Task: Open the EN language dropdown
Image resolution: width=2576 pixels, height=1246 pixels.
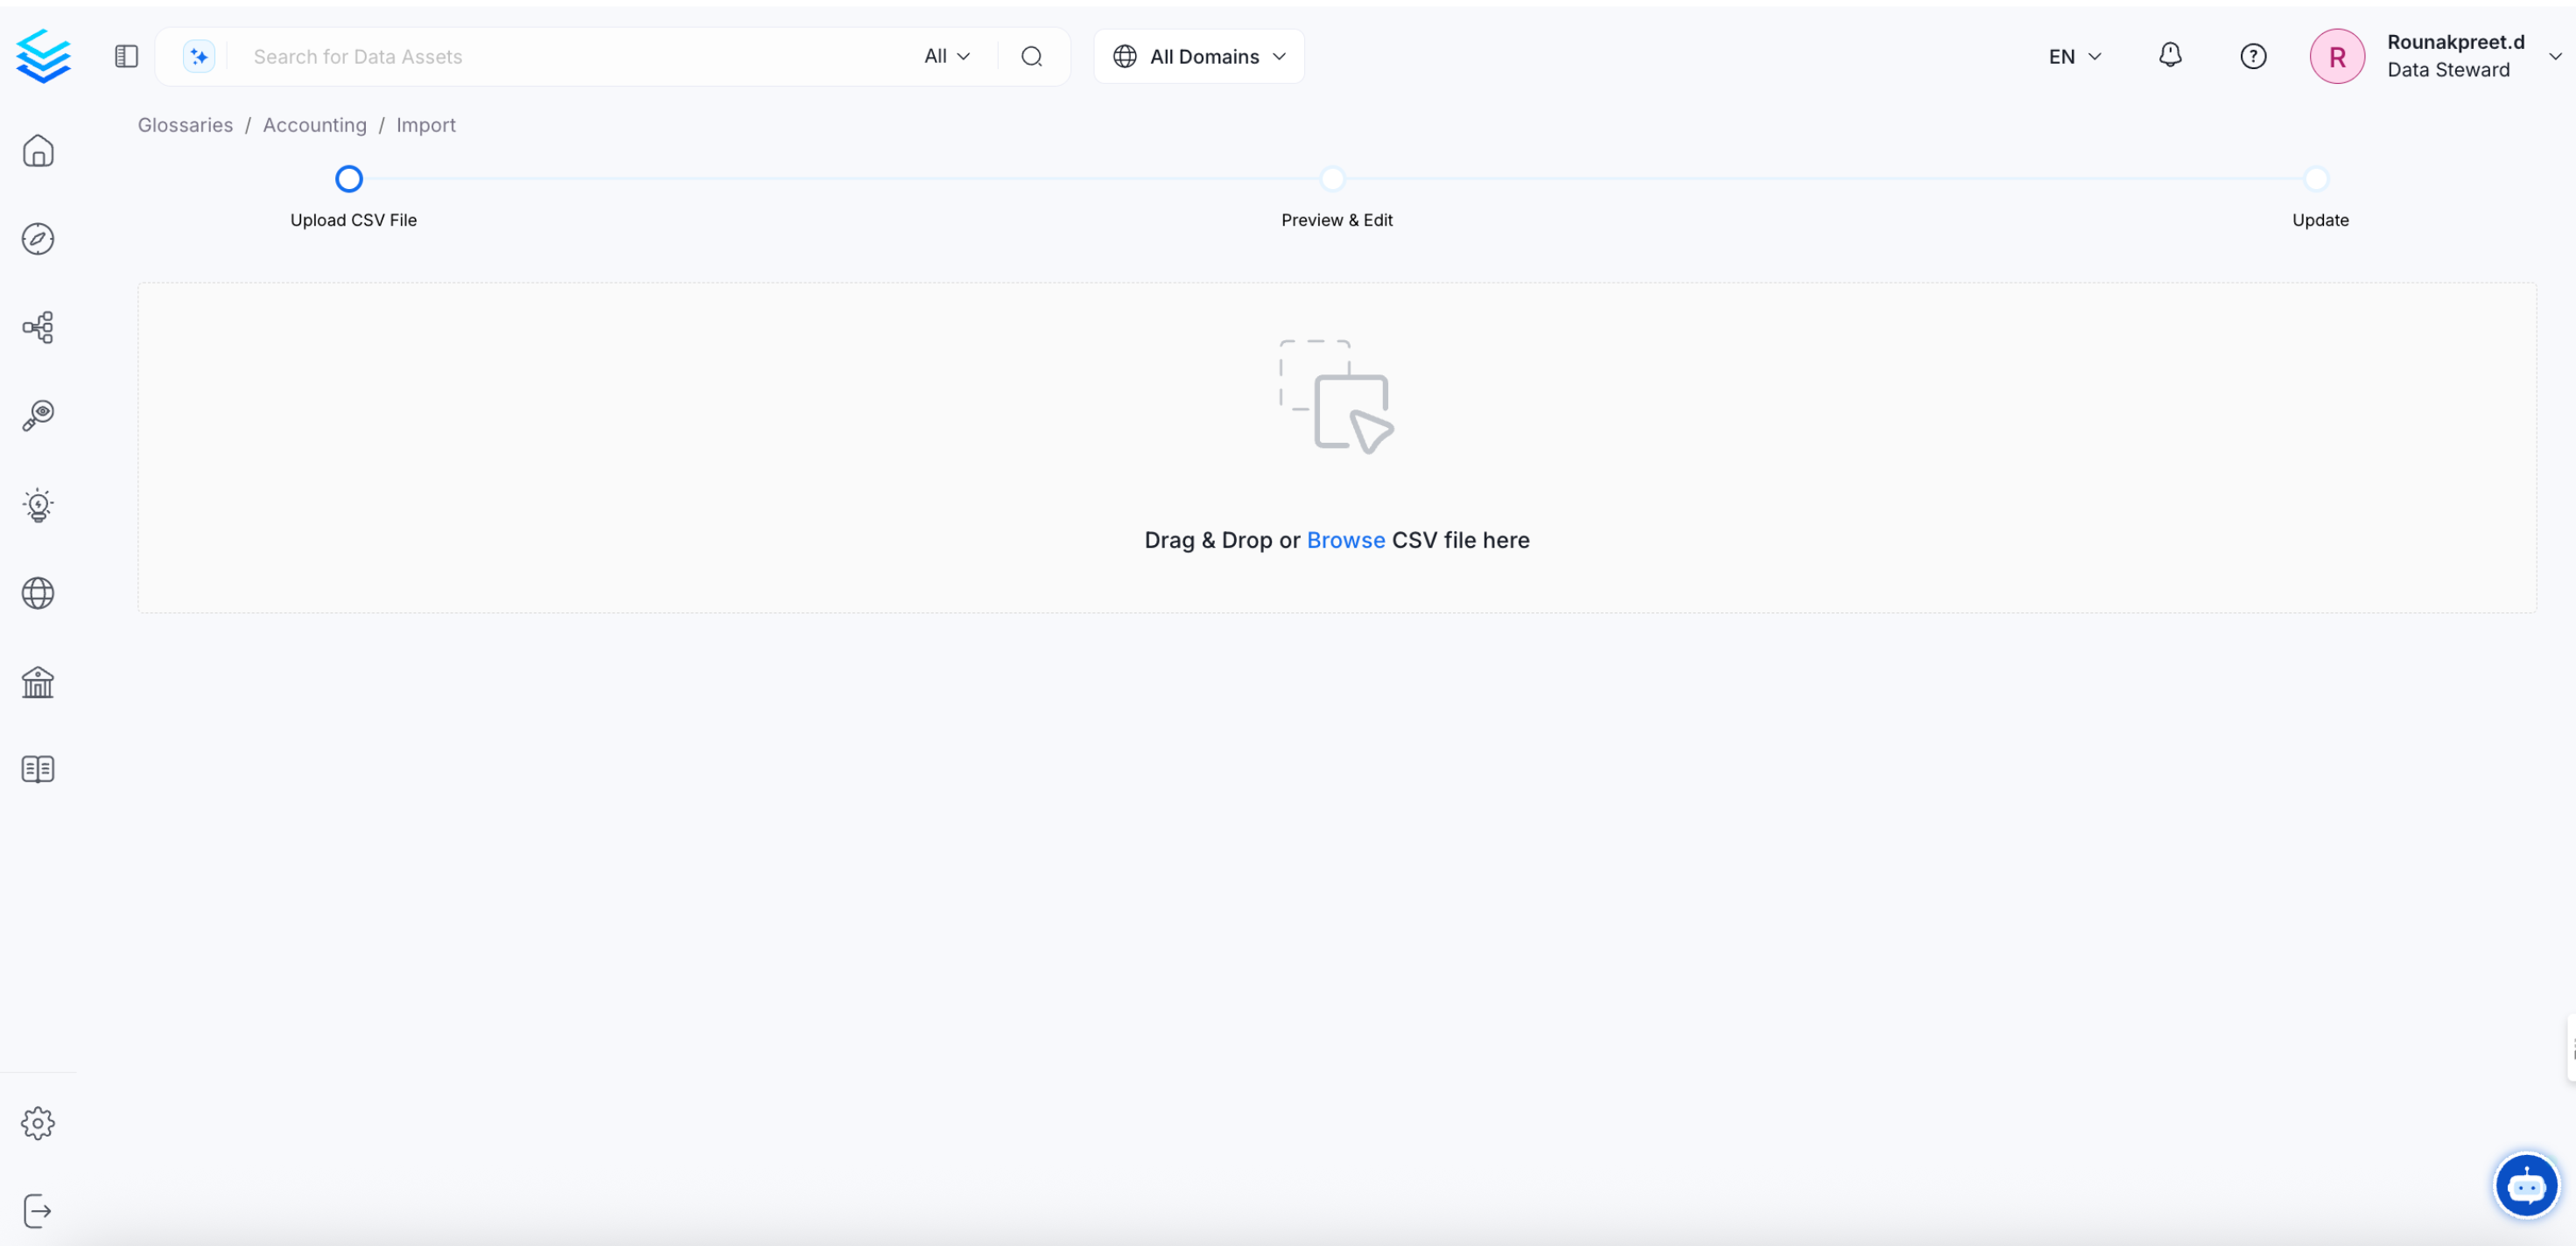Action: click(2074, 57)
